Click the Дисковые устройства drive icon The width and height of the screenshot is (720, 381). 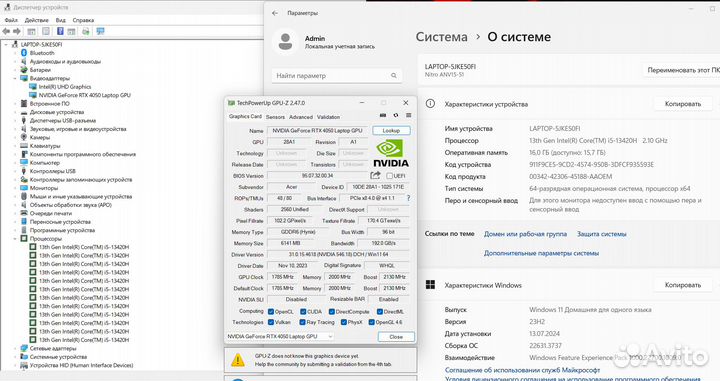24,112
